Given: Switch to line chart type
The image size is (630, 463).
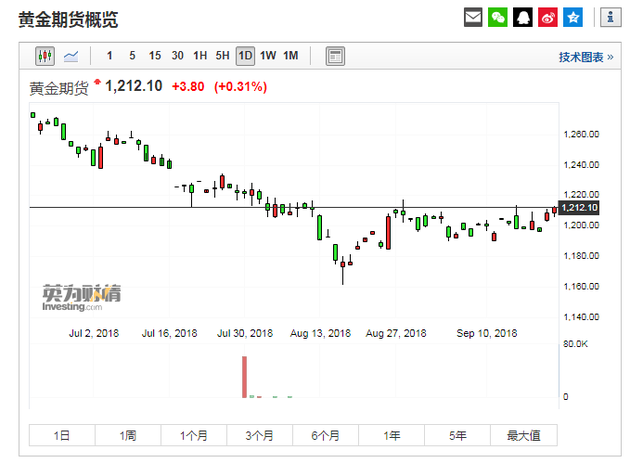Looking at the screenshot, I should (x=71, y=56).
